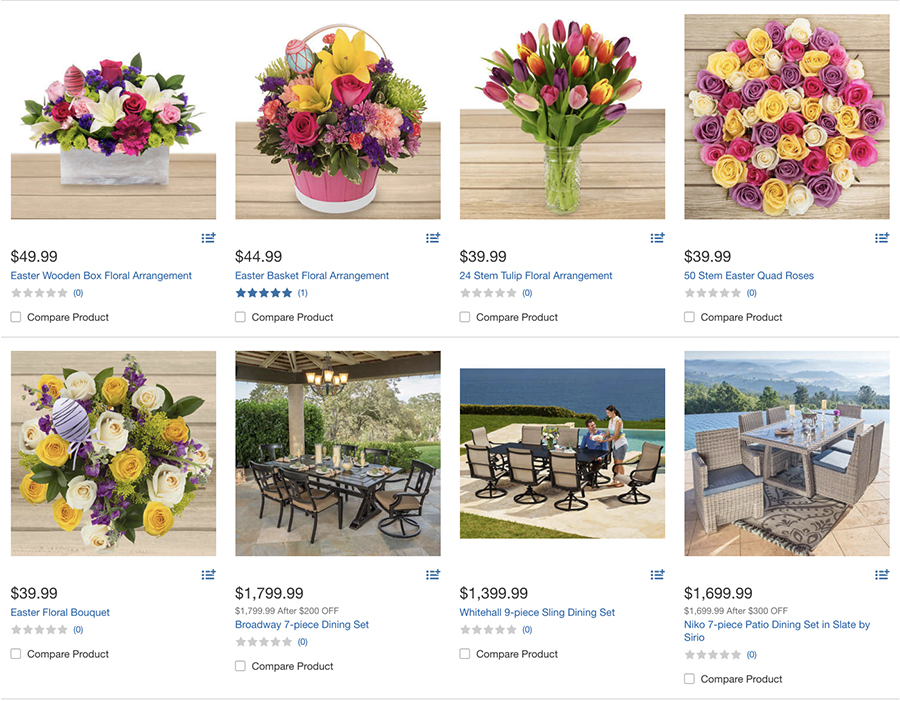Click the Broadway Dining Set product photo
The height and width of the screenshot is (701, 900).
coord(338,453)
